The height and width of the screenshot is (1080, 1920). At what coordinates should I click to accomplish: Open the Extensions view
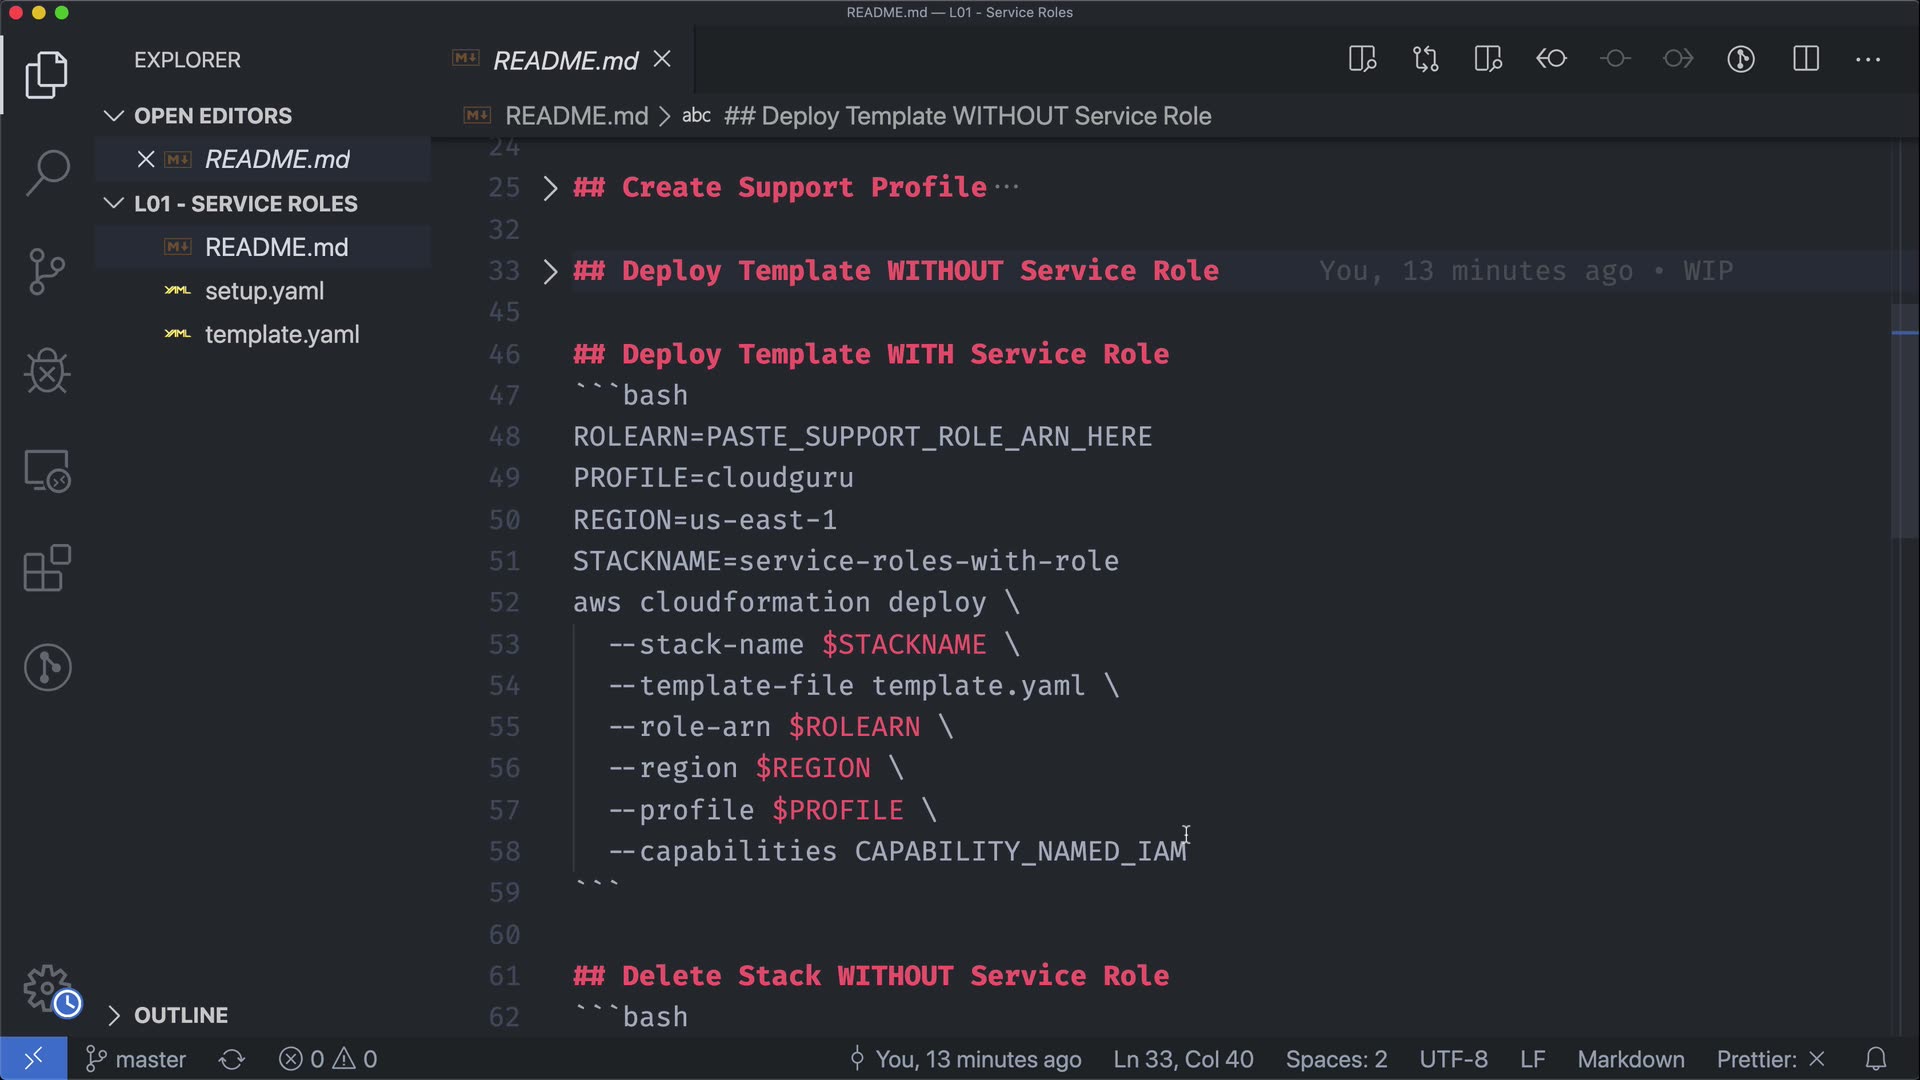pyautogui.click(x=47, y=568)
